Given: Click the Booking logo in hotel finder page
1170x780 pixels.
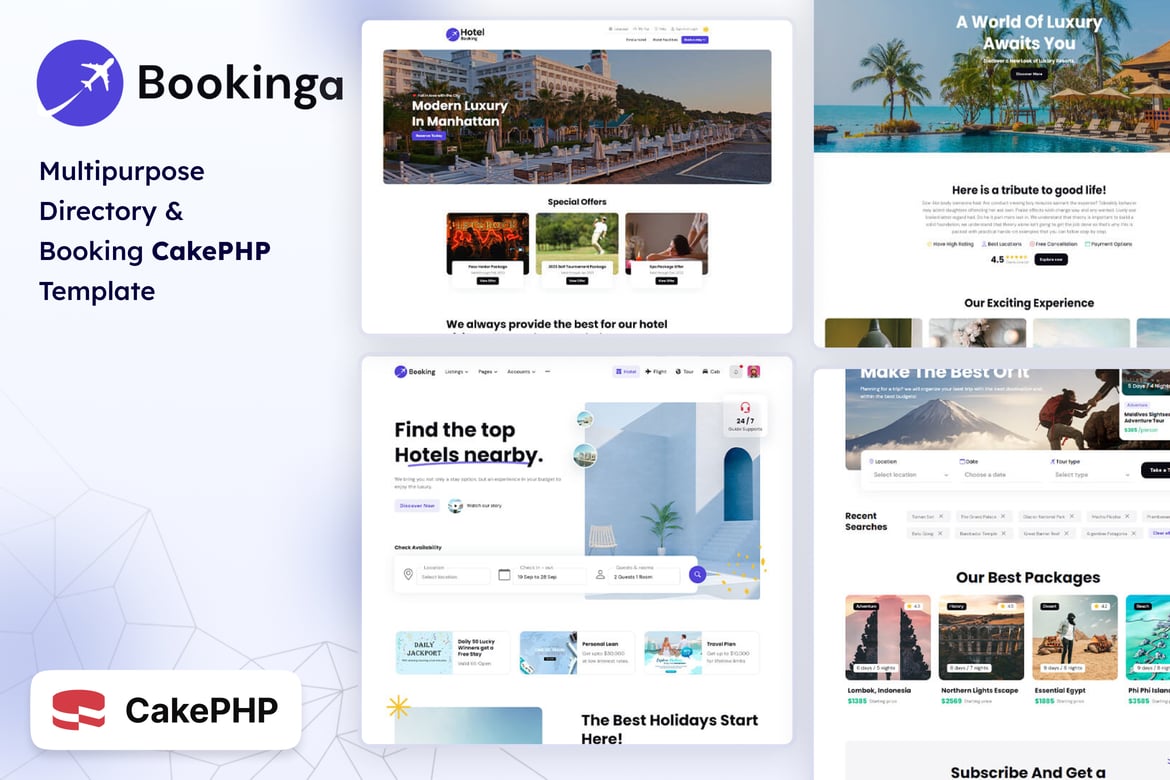Looking at the screenshot, I should [x=415, y=372].
